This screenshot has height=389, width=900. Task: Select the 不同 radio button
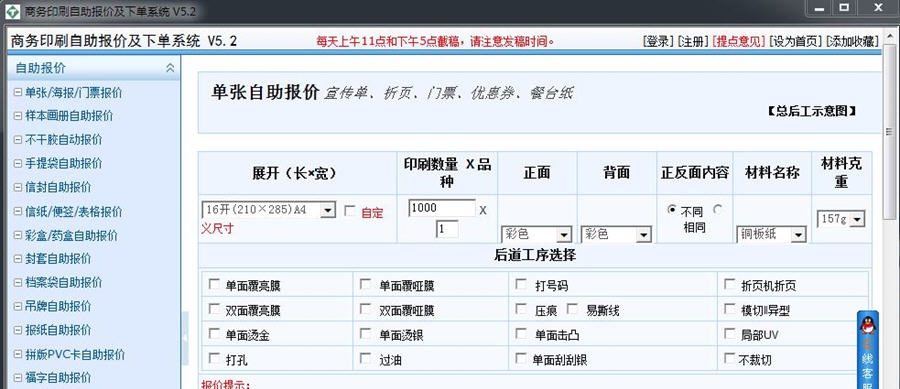click(x=672, y=210)
